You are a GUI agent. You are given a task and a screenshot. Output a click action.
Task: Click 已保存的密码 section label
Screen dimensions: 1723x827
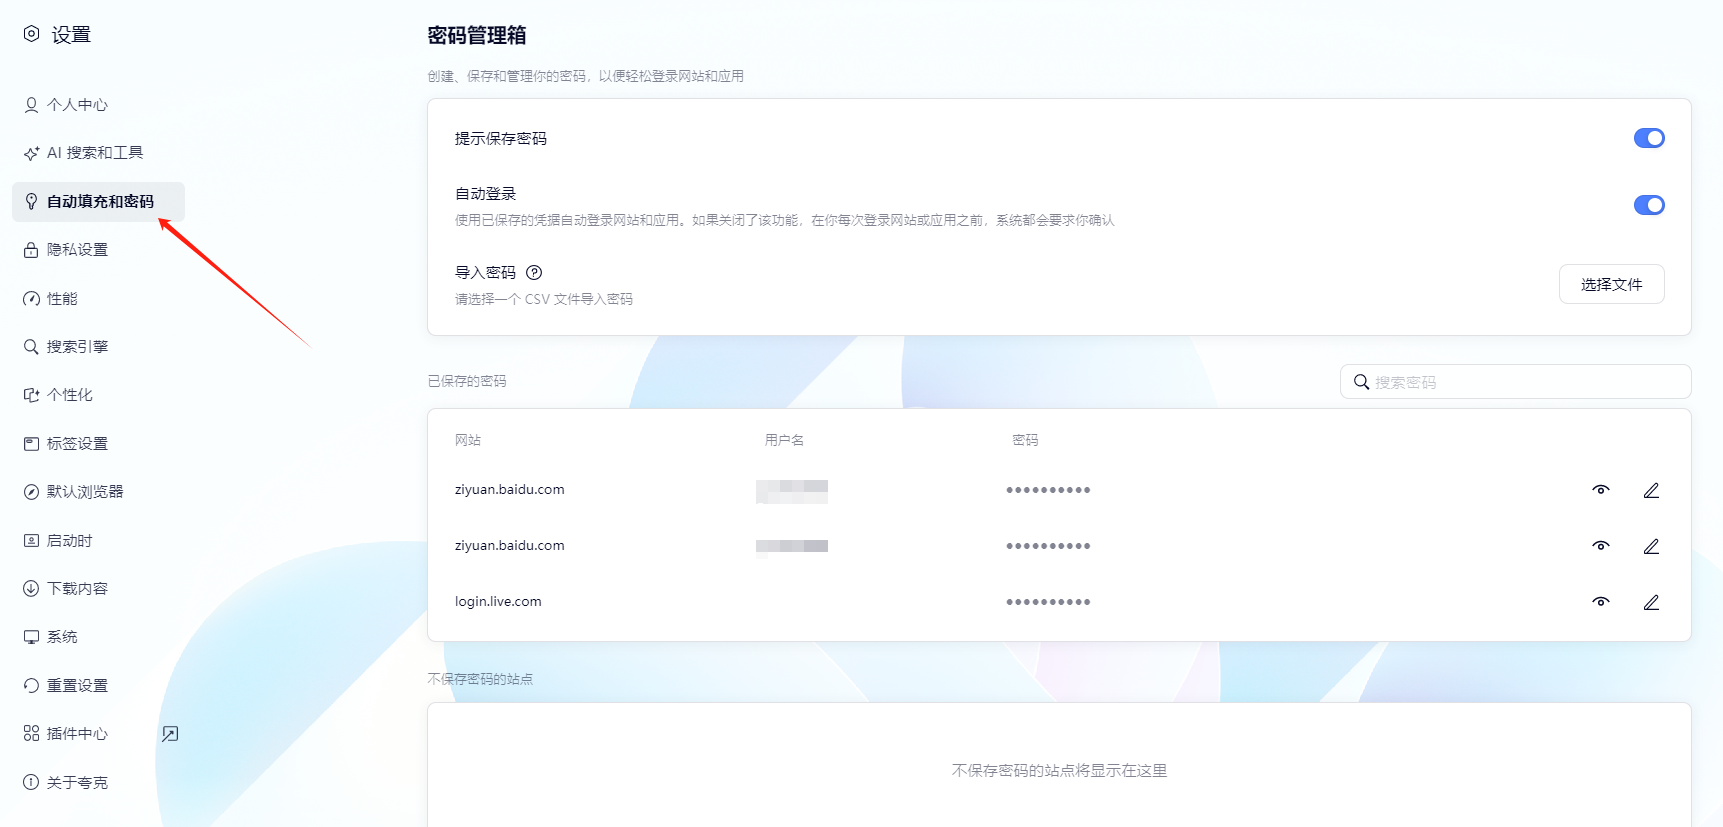click(467, 381)
